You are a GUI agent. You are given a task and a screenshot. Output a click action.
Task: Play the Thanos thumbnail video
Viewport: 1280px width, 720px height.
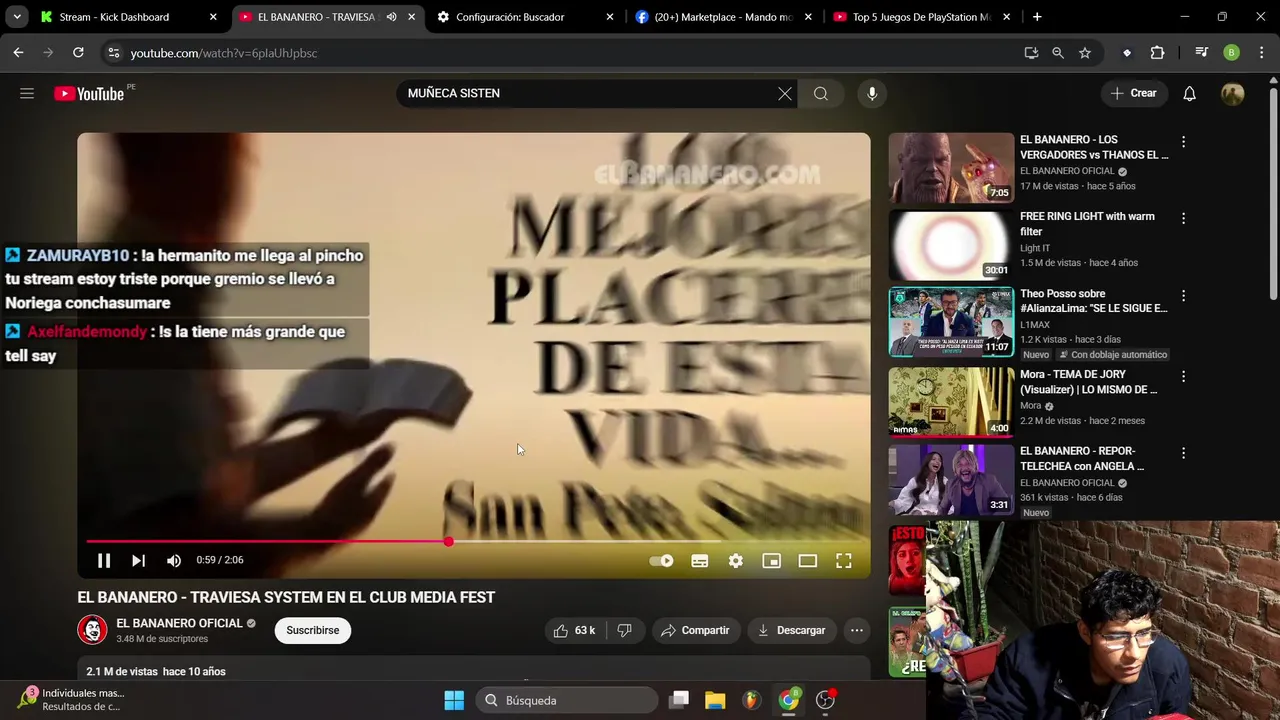[x=951, y=168]
